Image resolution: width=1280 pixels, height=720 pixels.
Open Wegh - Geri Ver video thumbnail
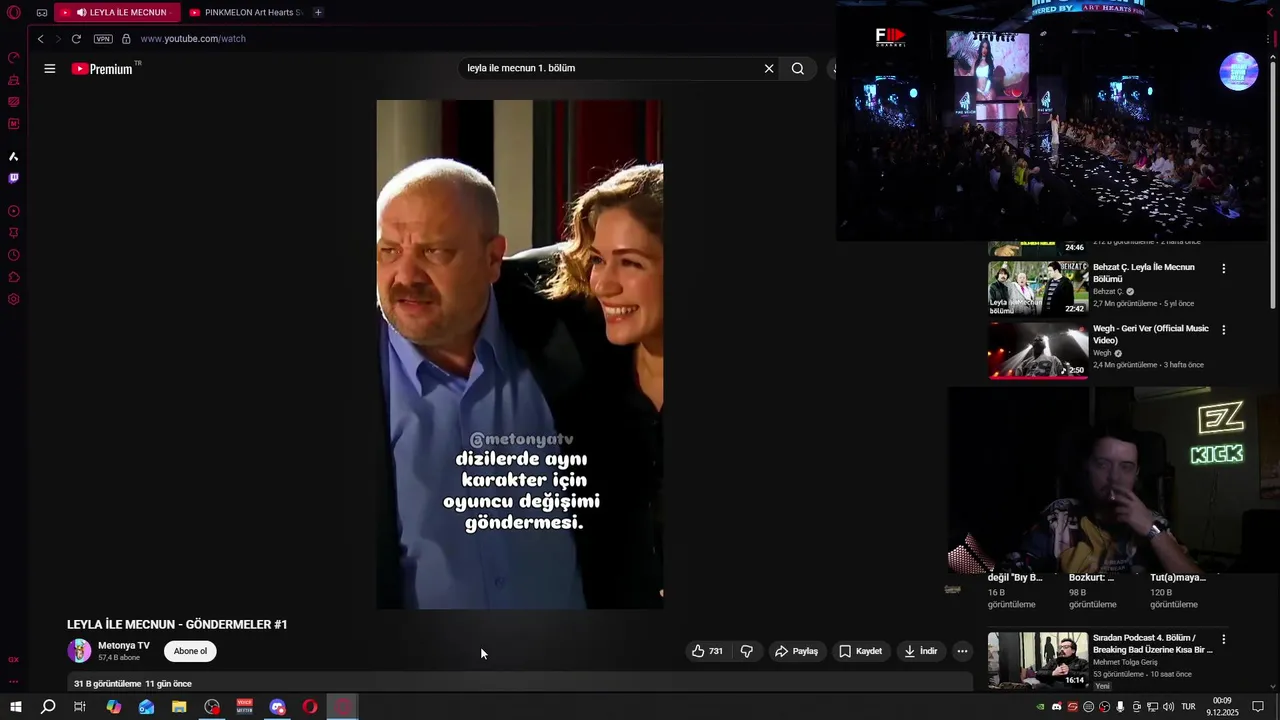pyautogui.click(x=1038, y=350)
